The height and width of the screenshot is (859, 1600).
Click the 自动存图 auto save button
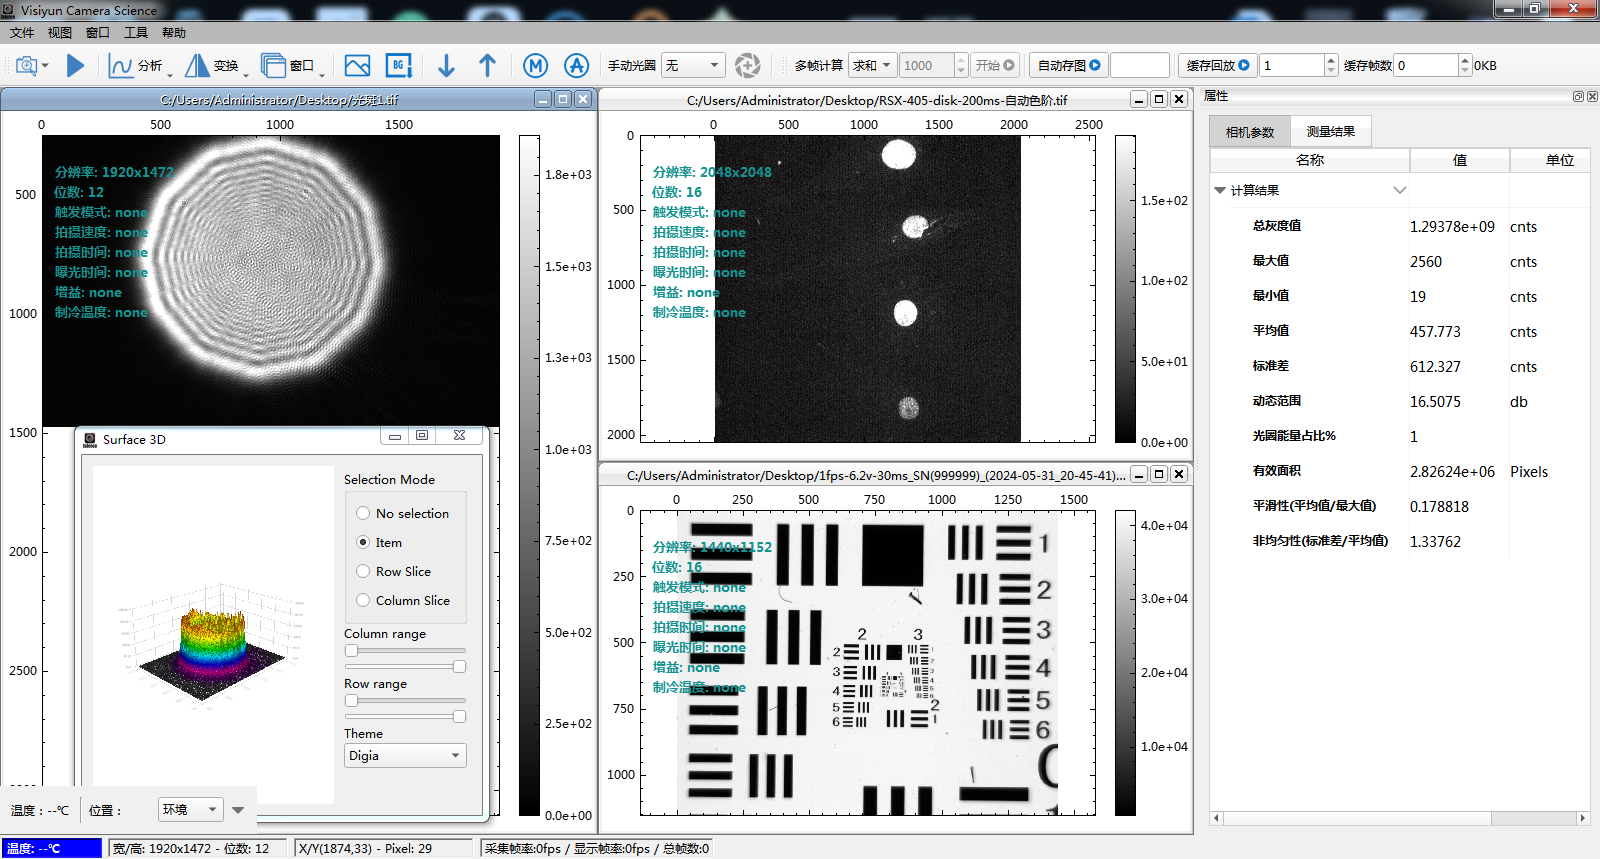click(1068, 66)
